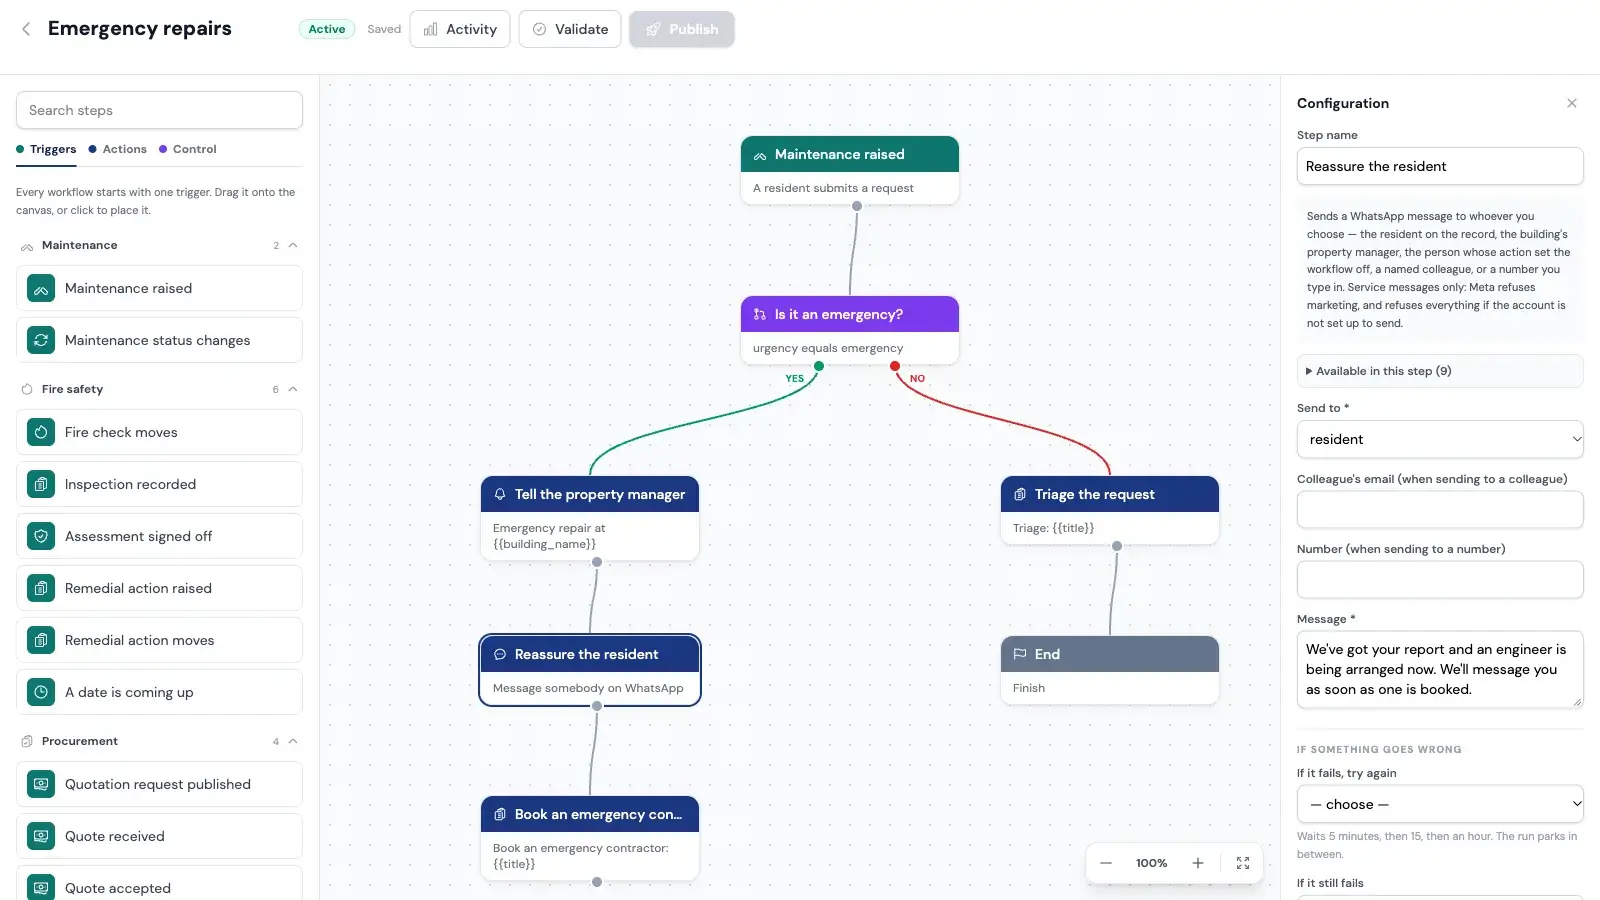
Task: Click the Remedial action raised icon
Action: pos(41,588)
